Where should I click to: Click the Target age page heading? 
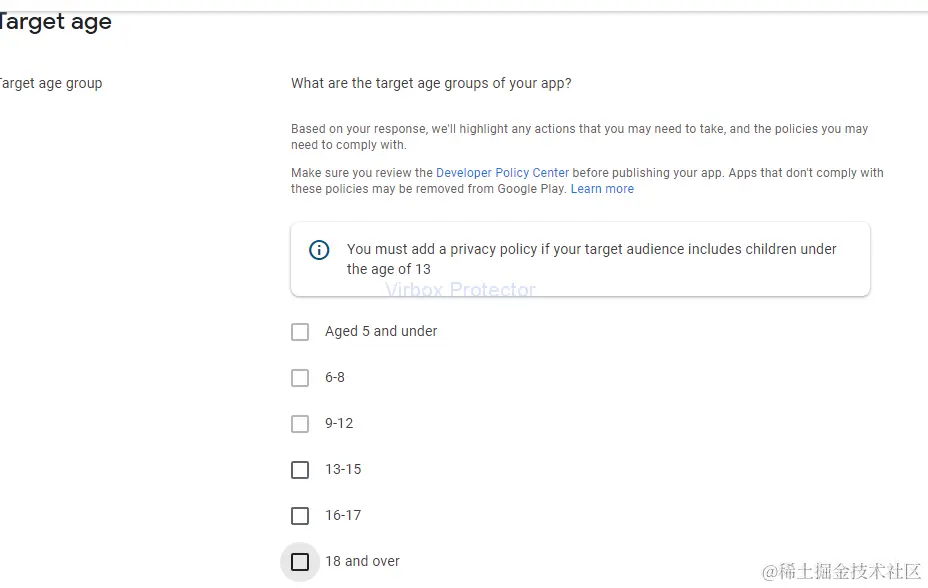(55, 22)
